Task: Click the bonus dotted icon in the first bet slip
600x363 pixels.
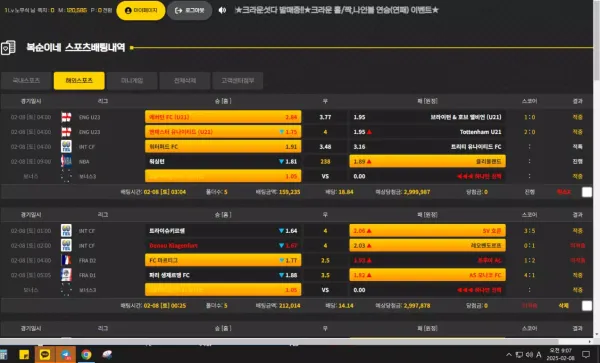Action: [x=66, y=176]
